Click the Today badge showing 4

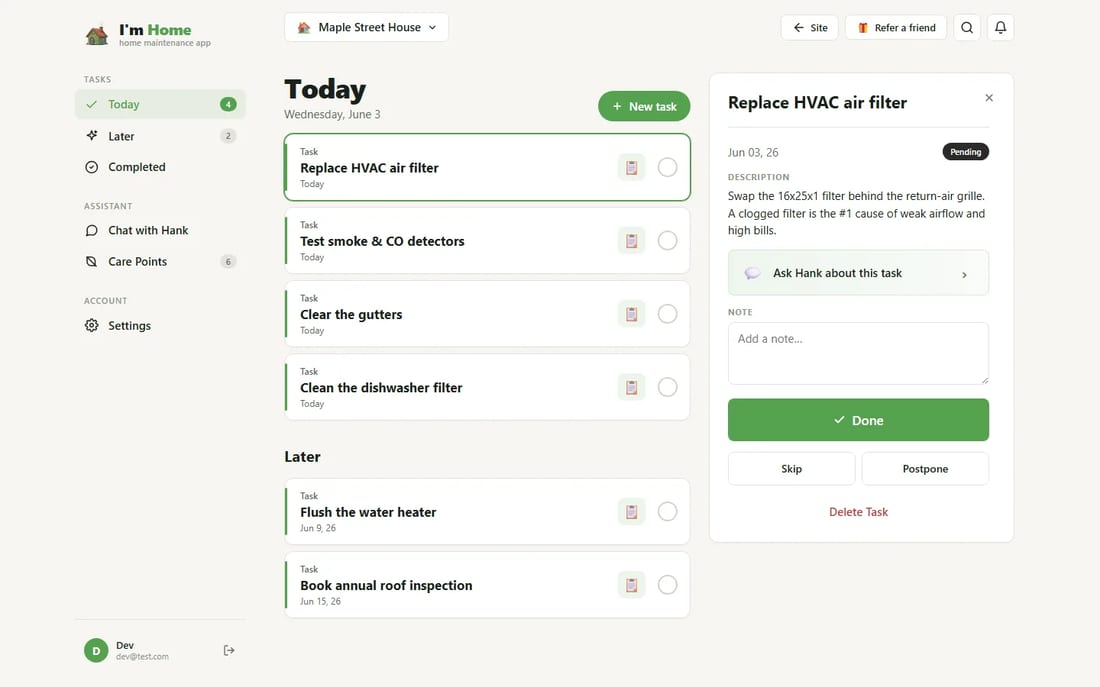tap(227, 104)
